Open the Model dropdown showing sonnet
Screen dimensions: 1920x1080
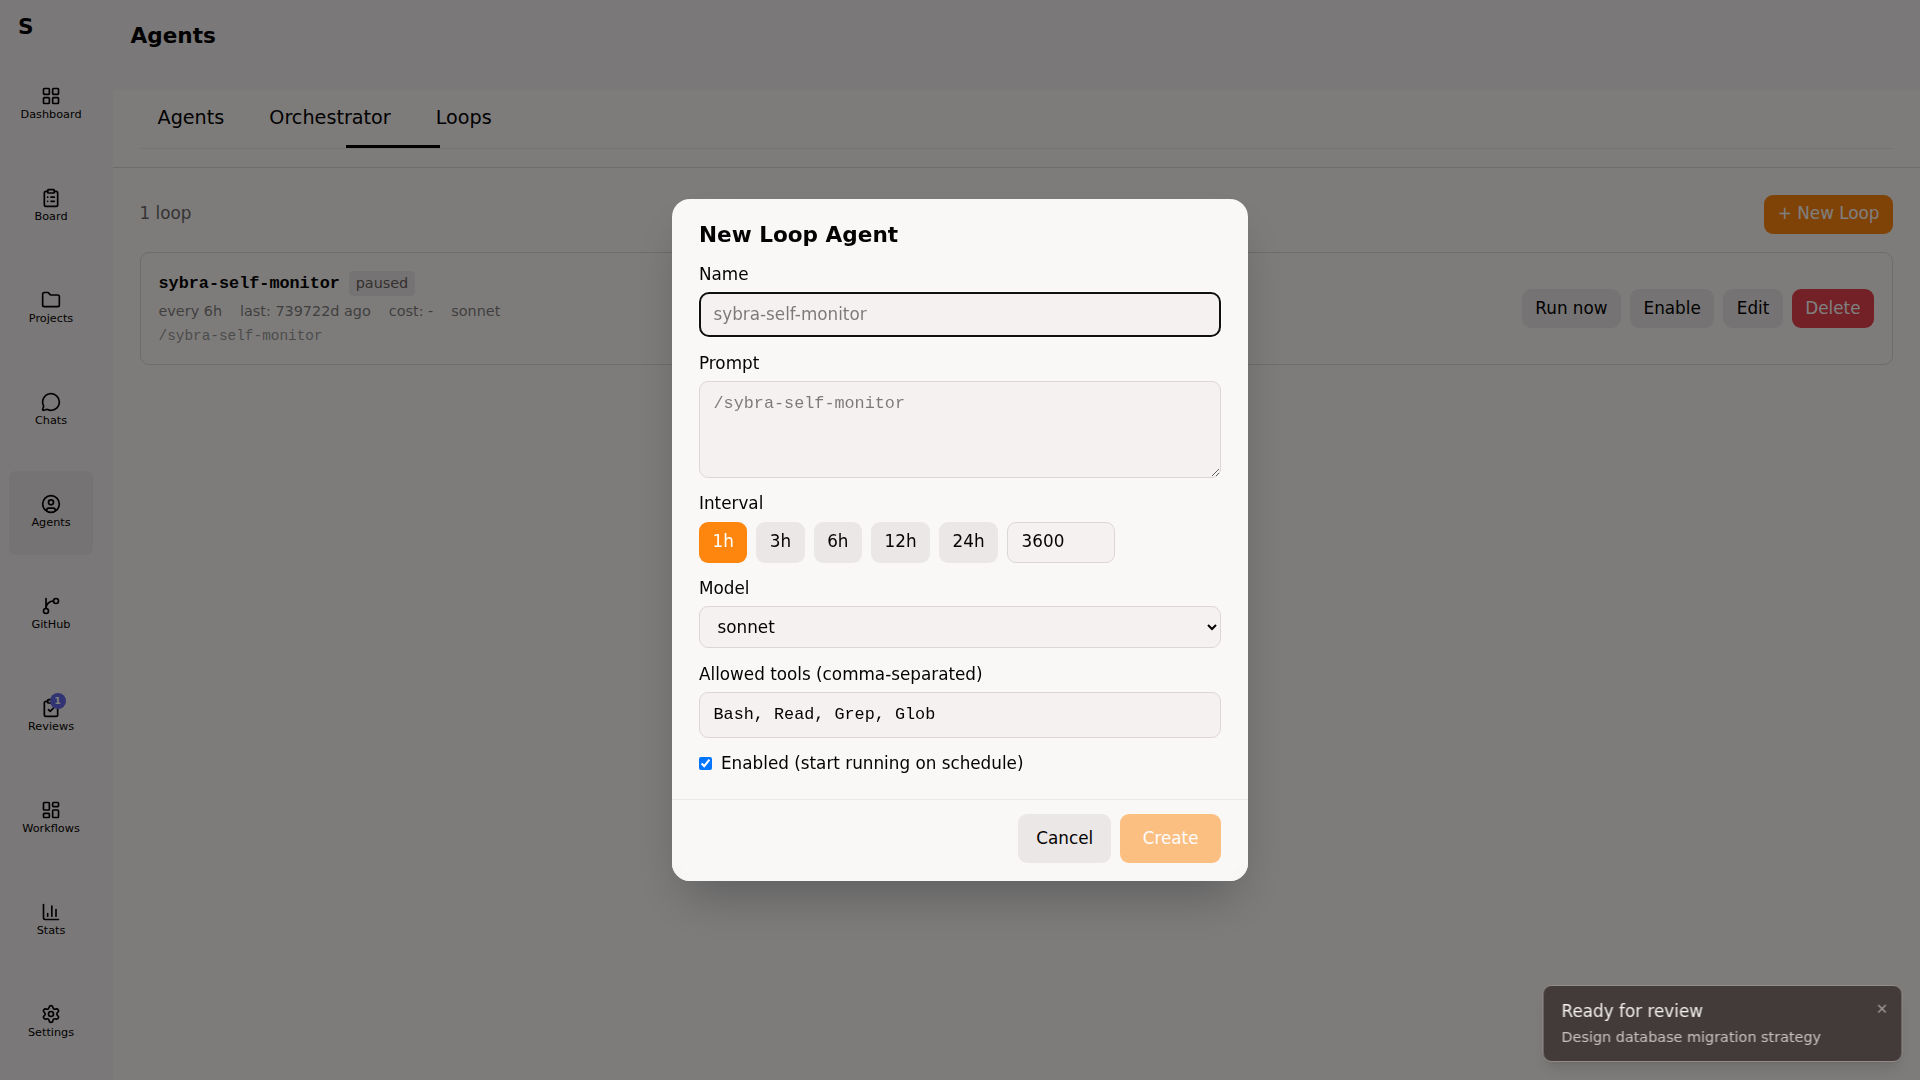[959, 627]
